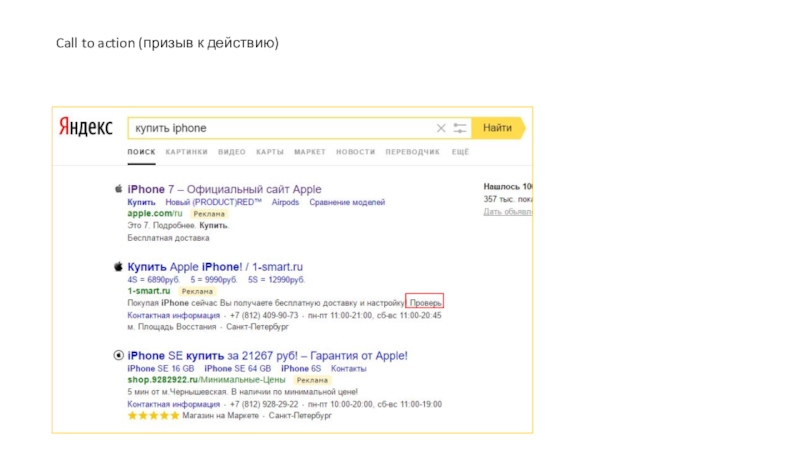Open advanced search settings sliders icon
Viewport: 800px width, 450px height.
tap(460, 128)
